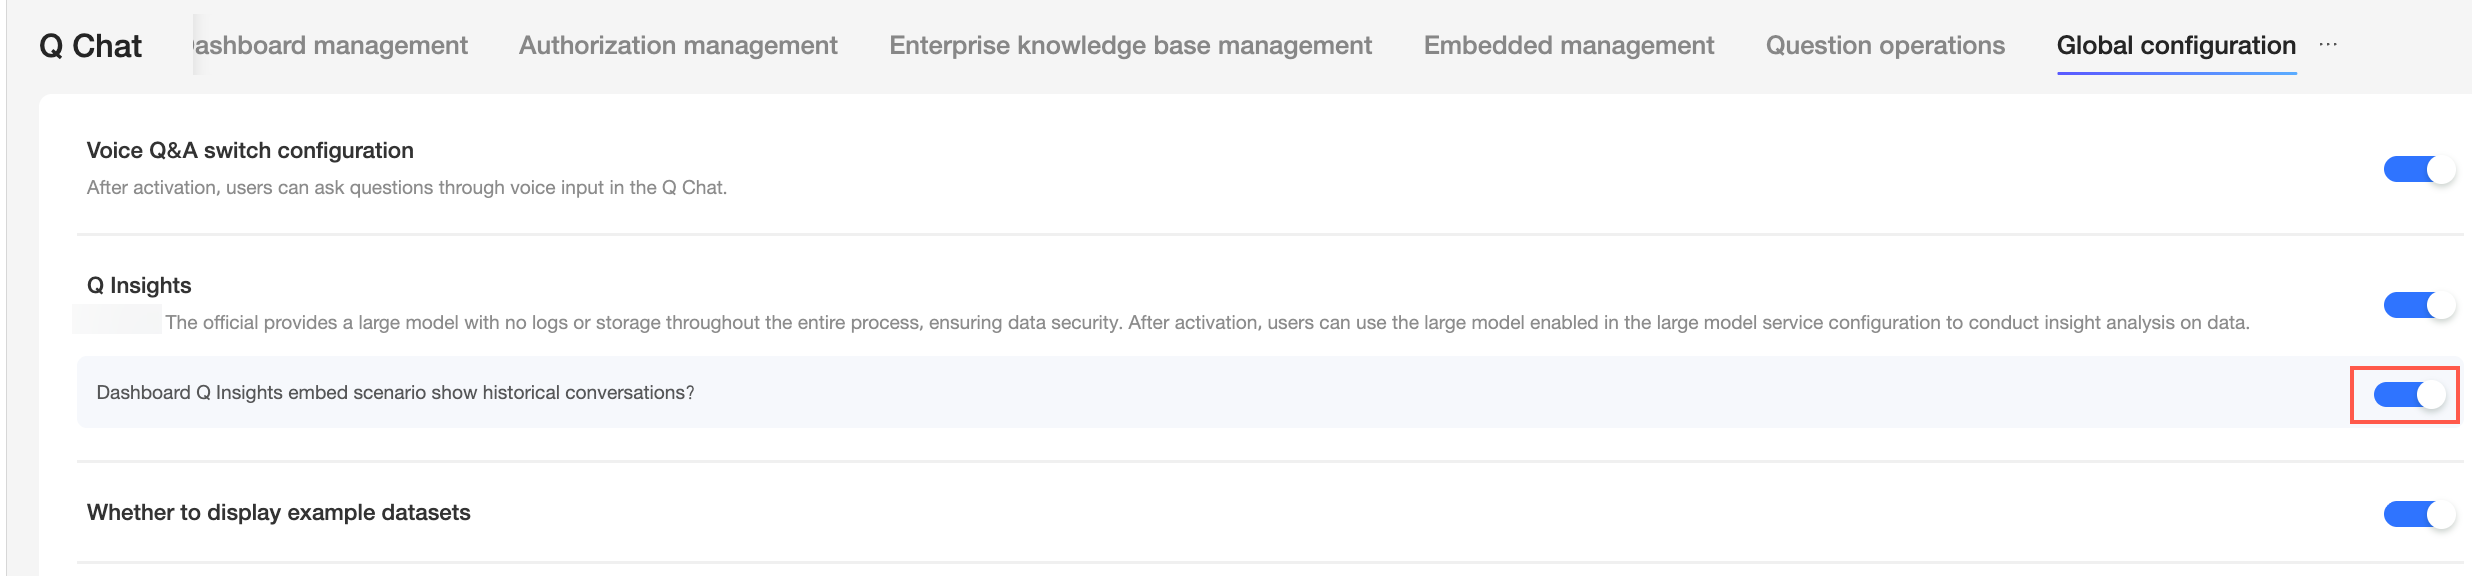
Task: Click the Global configuration tab
Action: click(x=2176, y=46)
